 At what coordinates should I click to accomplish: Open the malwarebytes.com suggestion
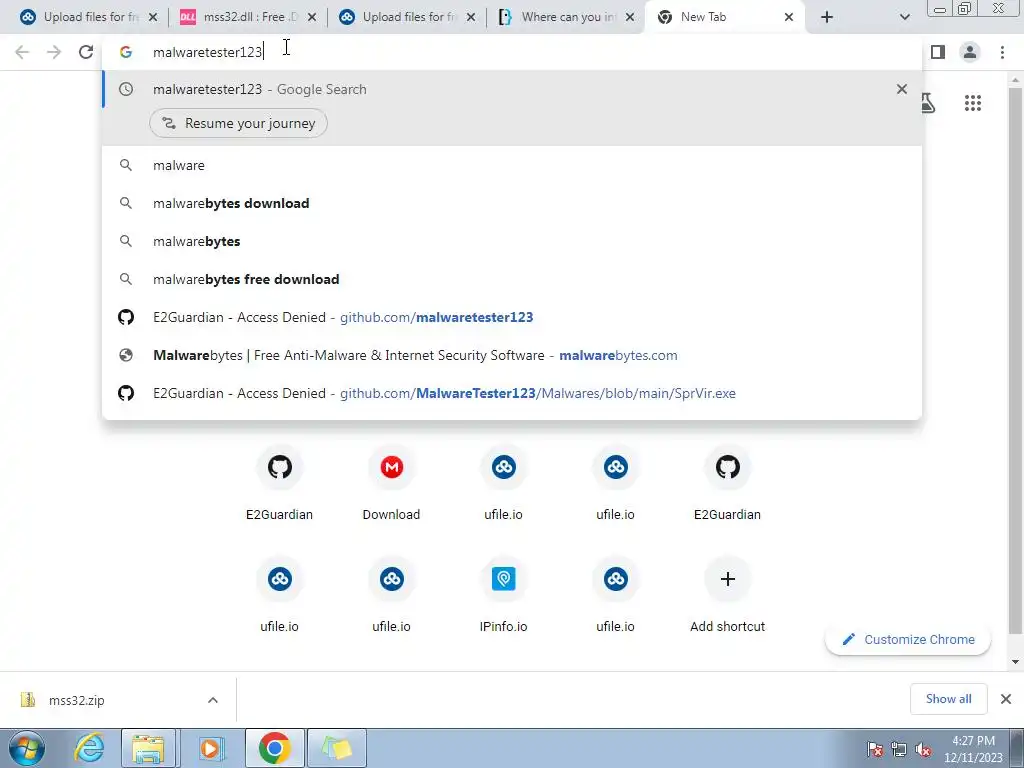[512, 355]
